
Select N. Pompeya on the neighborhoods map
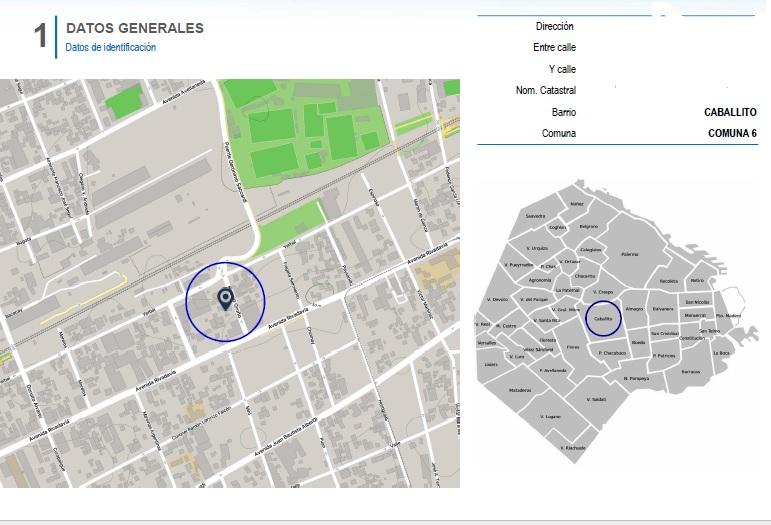[636, 379]
